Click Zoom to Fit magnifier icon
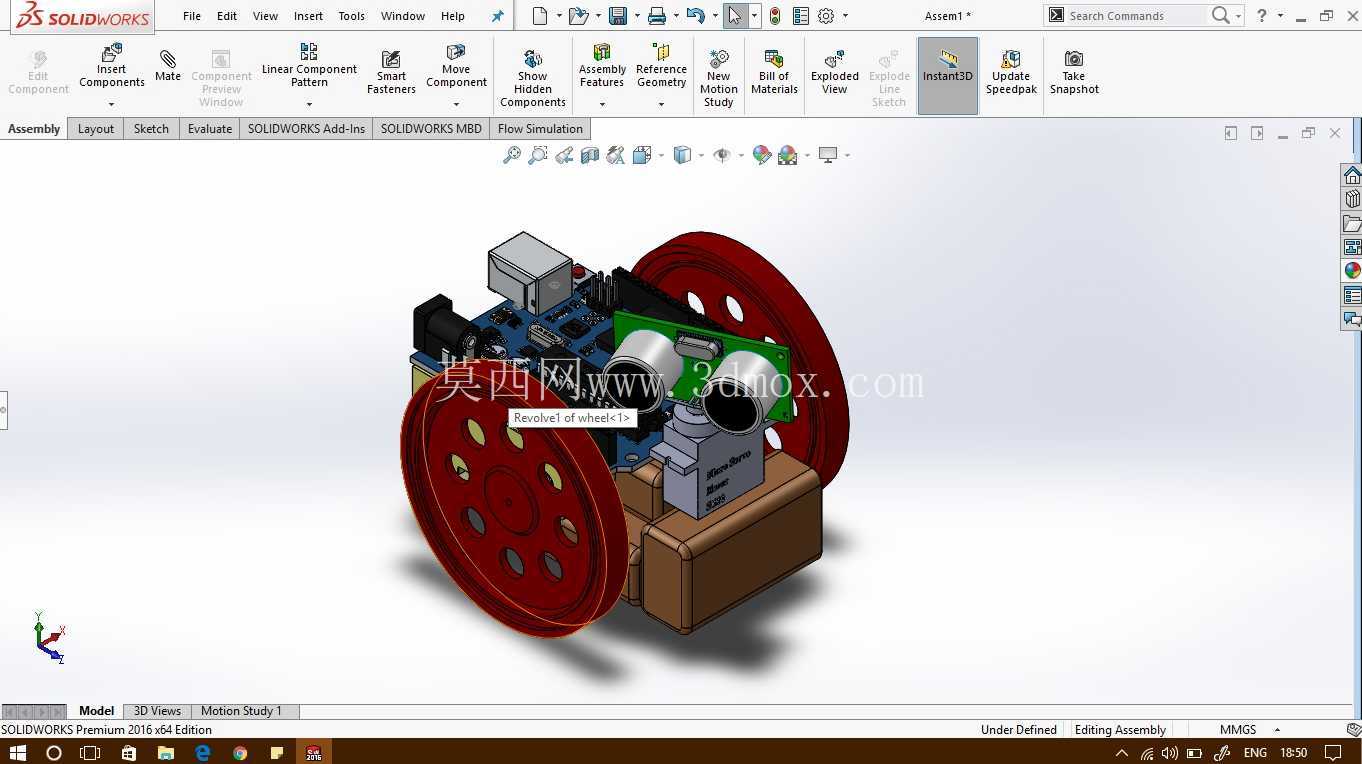The height and width of the screenshot is (764, 1362). tap(512, 155)
